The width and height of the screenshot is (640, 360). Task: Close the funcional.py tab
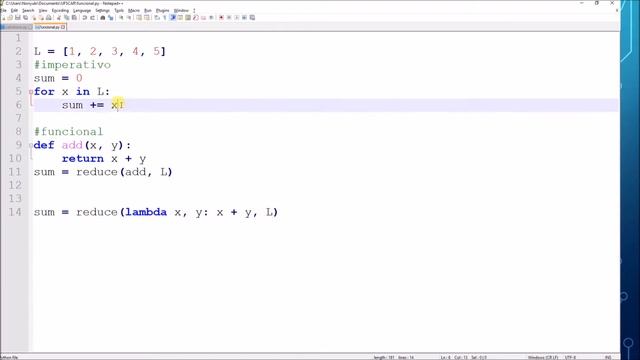[x=63, y=27]
